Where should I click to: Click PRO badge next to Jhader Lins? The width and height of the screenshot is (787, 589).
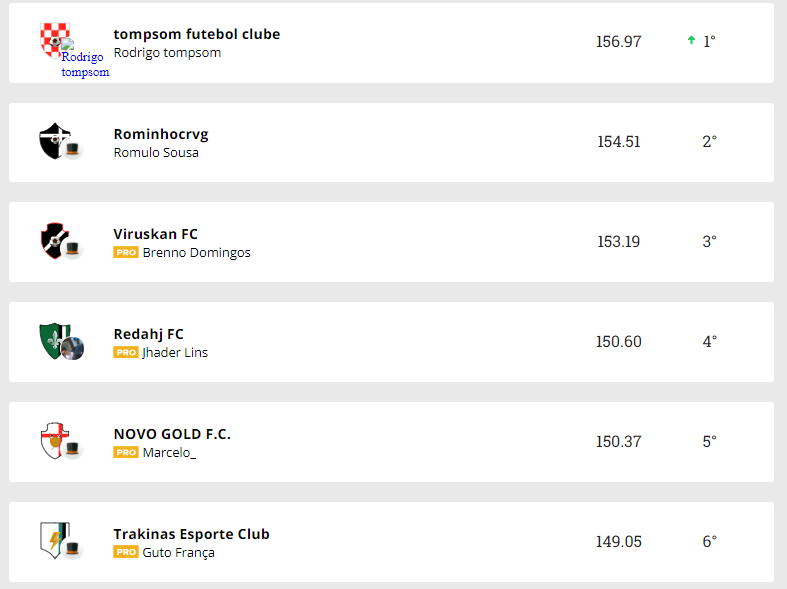(x=125, y=353)
